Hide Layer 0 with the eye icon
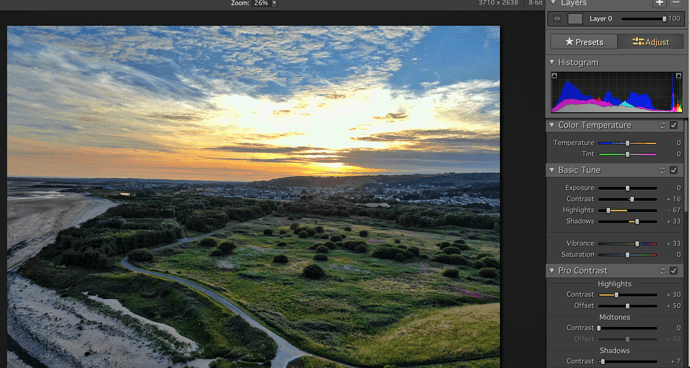 (x=557, y=19)
